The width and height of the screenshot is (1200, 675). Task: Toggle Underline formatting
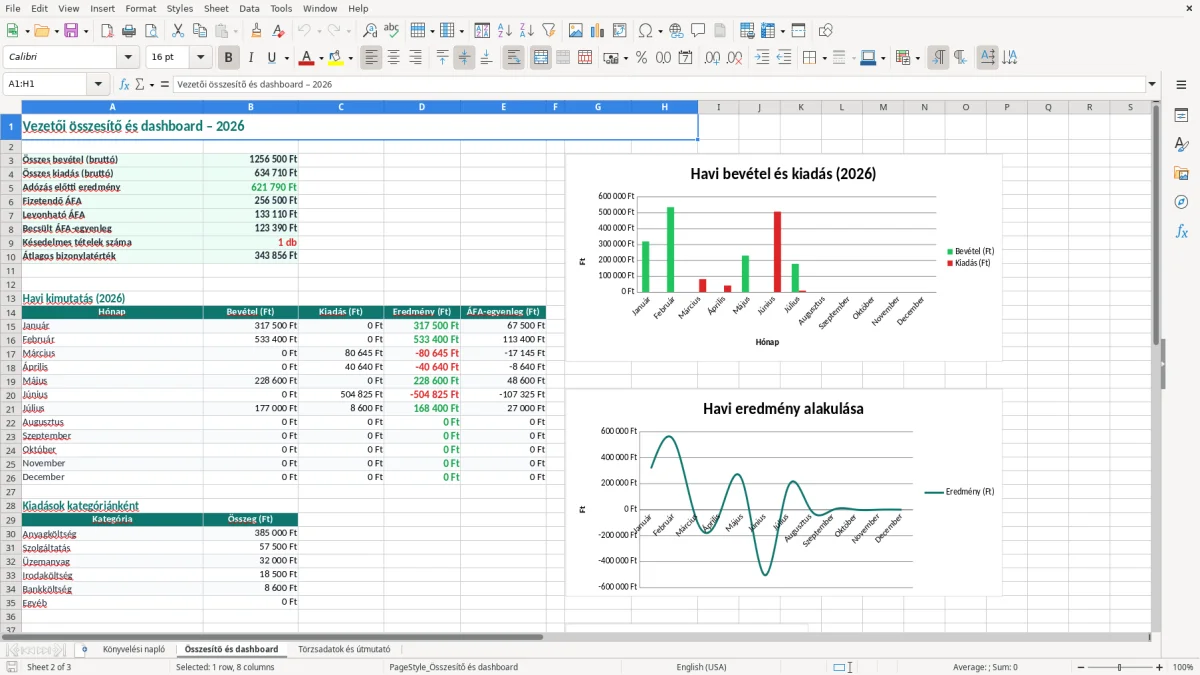pyautogui.click(x=272, y=58)
